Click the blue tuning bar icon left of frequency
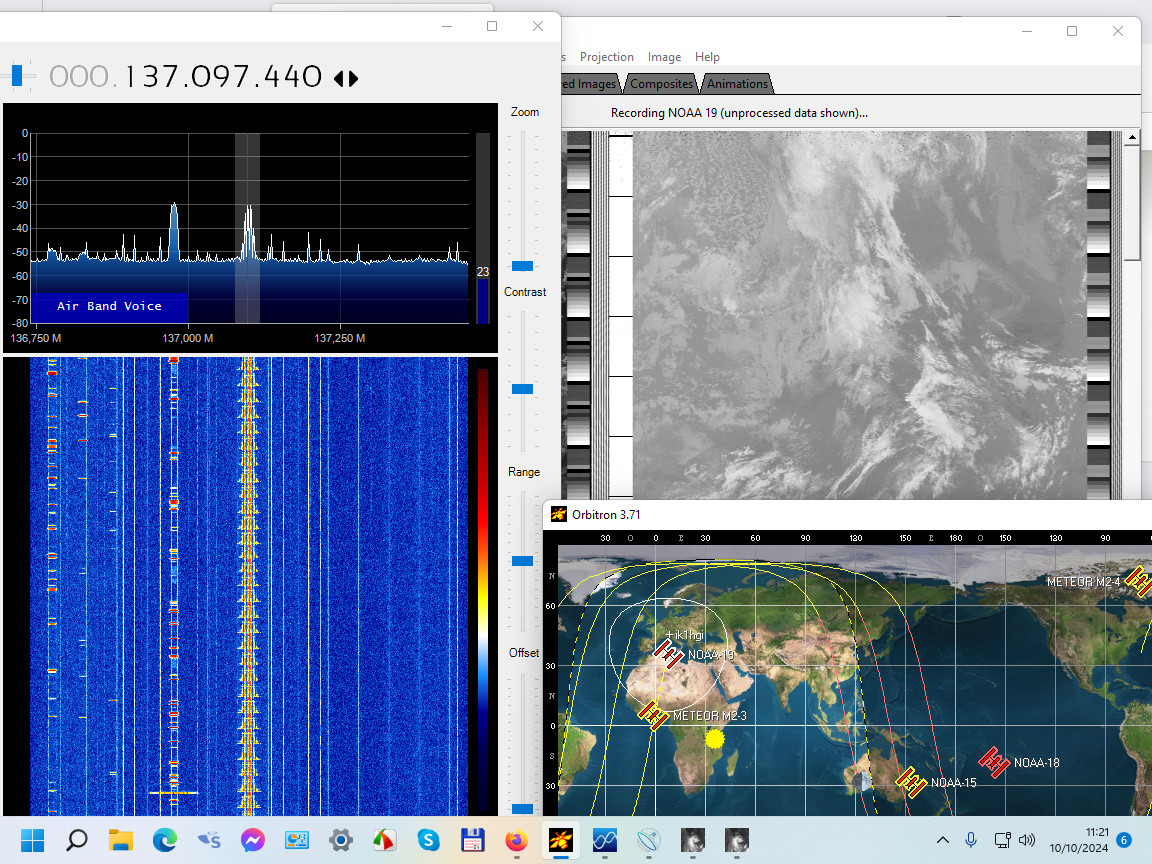 coord(18,75)
